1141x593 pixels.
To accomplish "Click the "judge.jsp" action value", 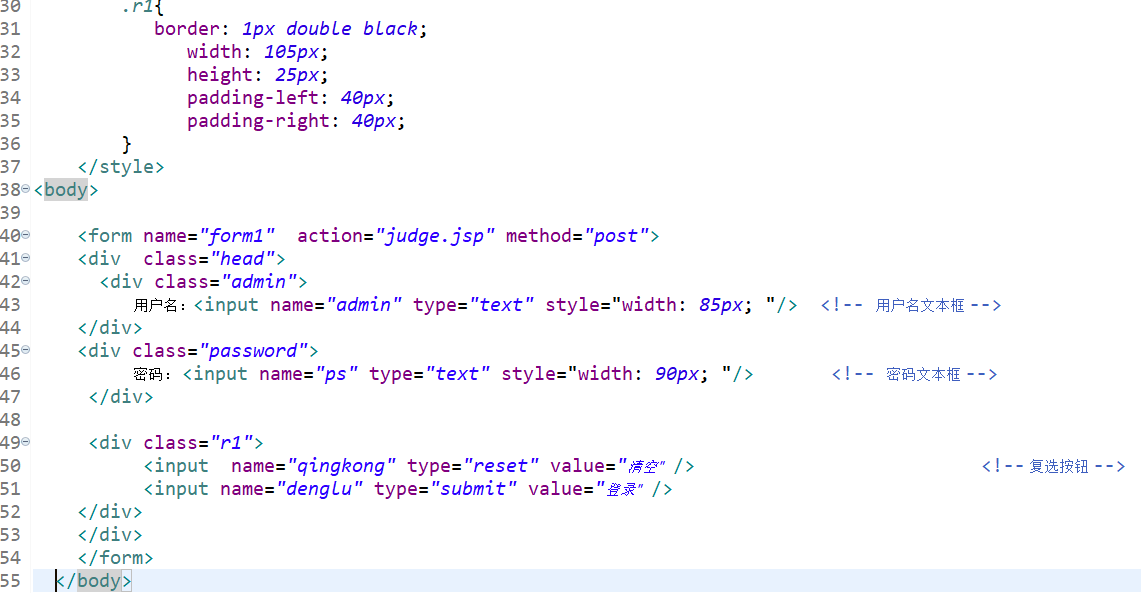I will tap(434, 236).
